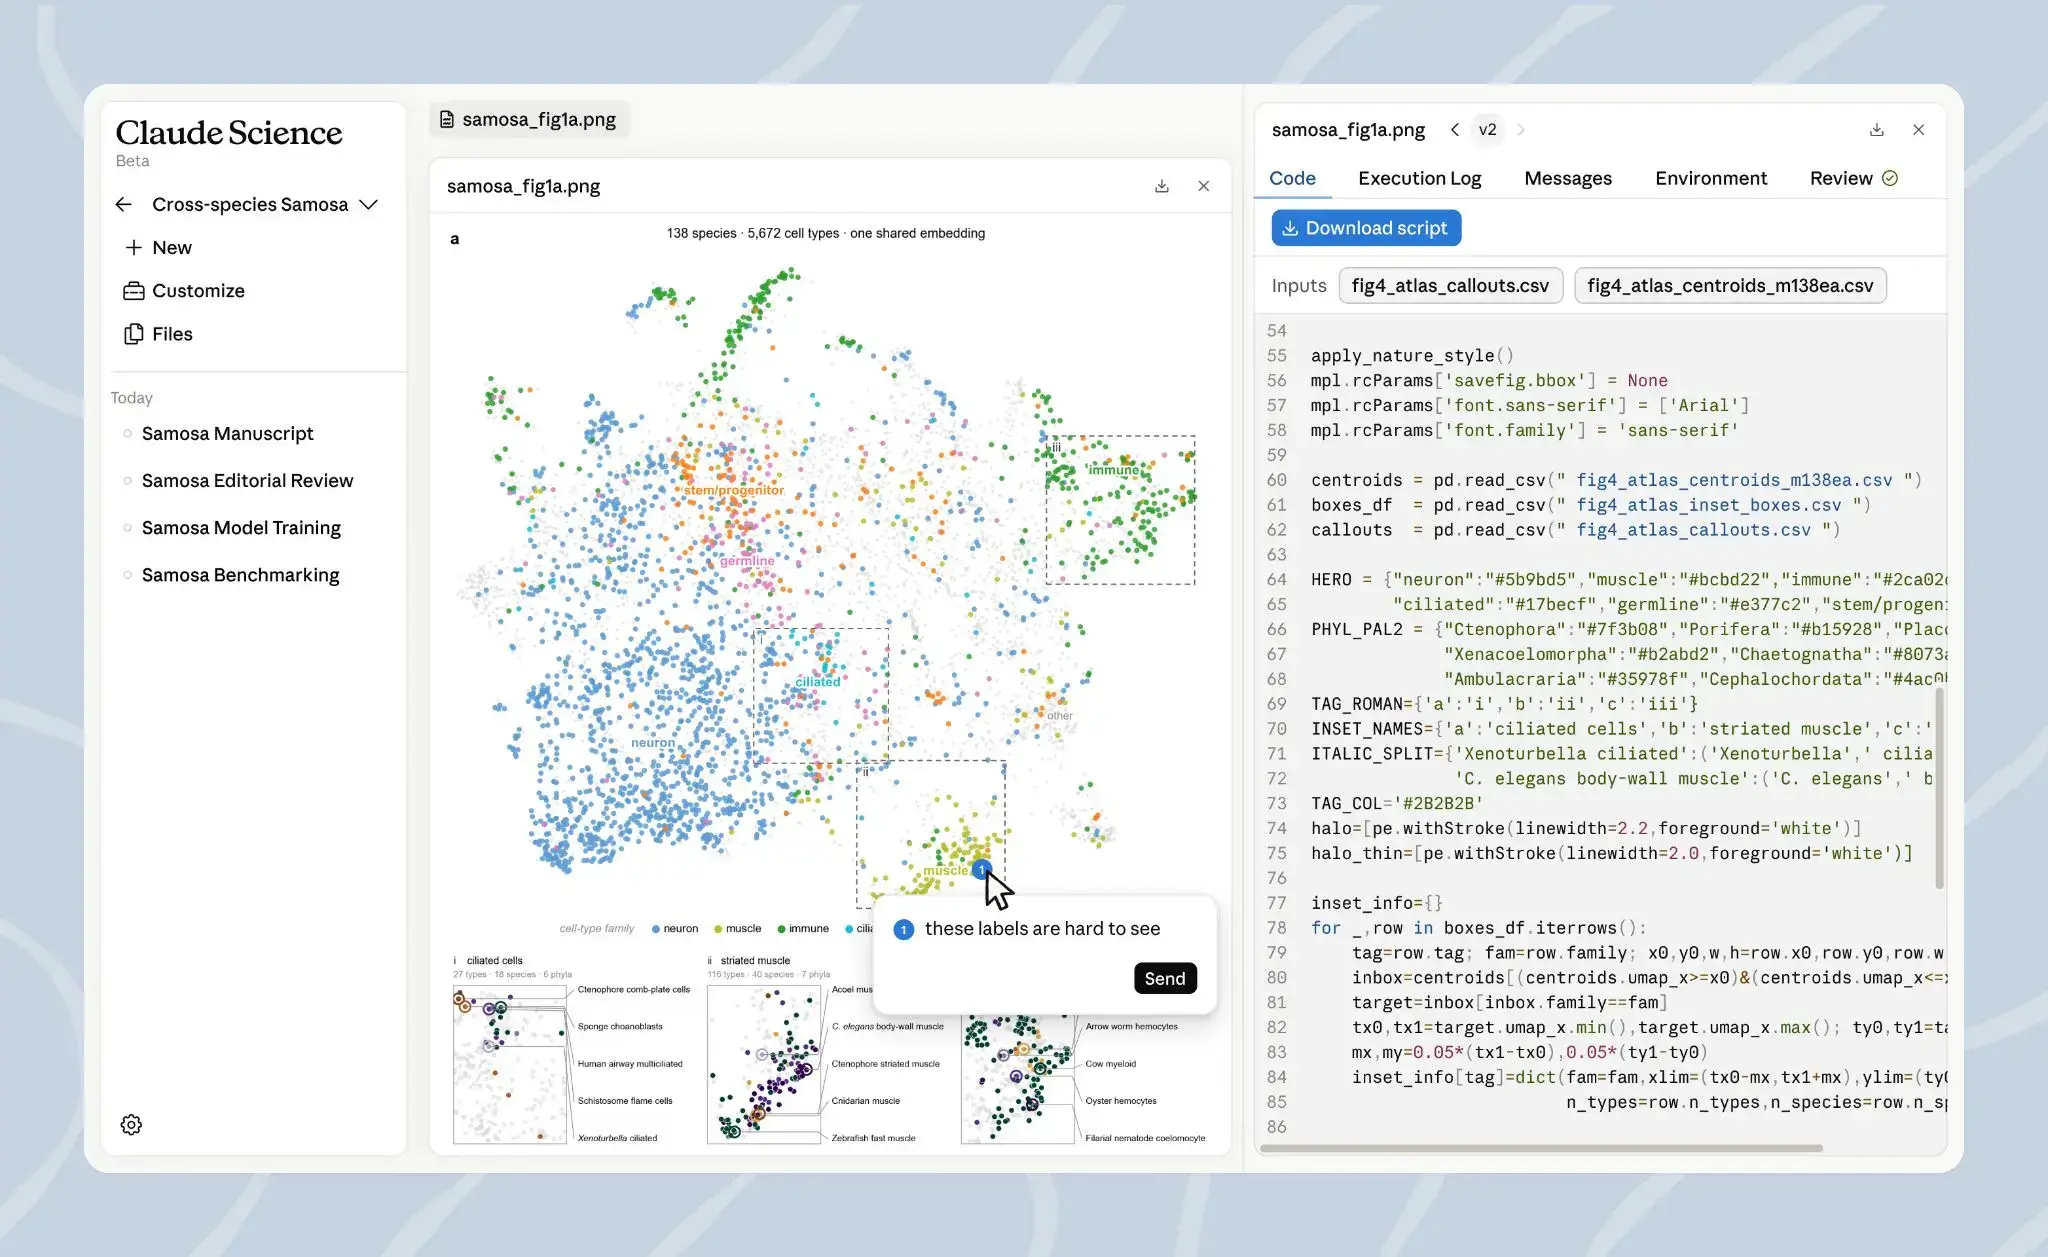
Task: Open the fig4_atlas_callouts.csv input chip
Action: [x=1449, y=285]
